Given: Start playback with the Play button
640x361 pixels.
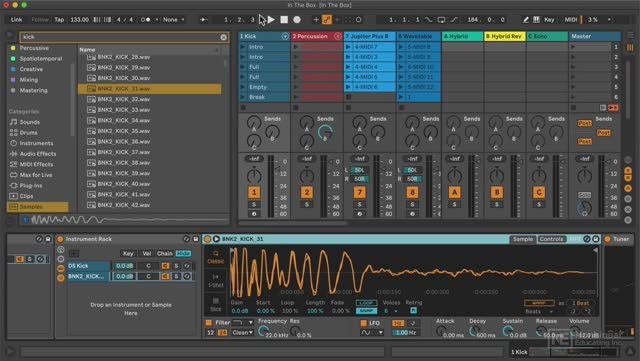Looking at the screenshot, I should [271, 19].
